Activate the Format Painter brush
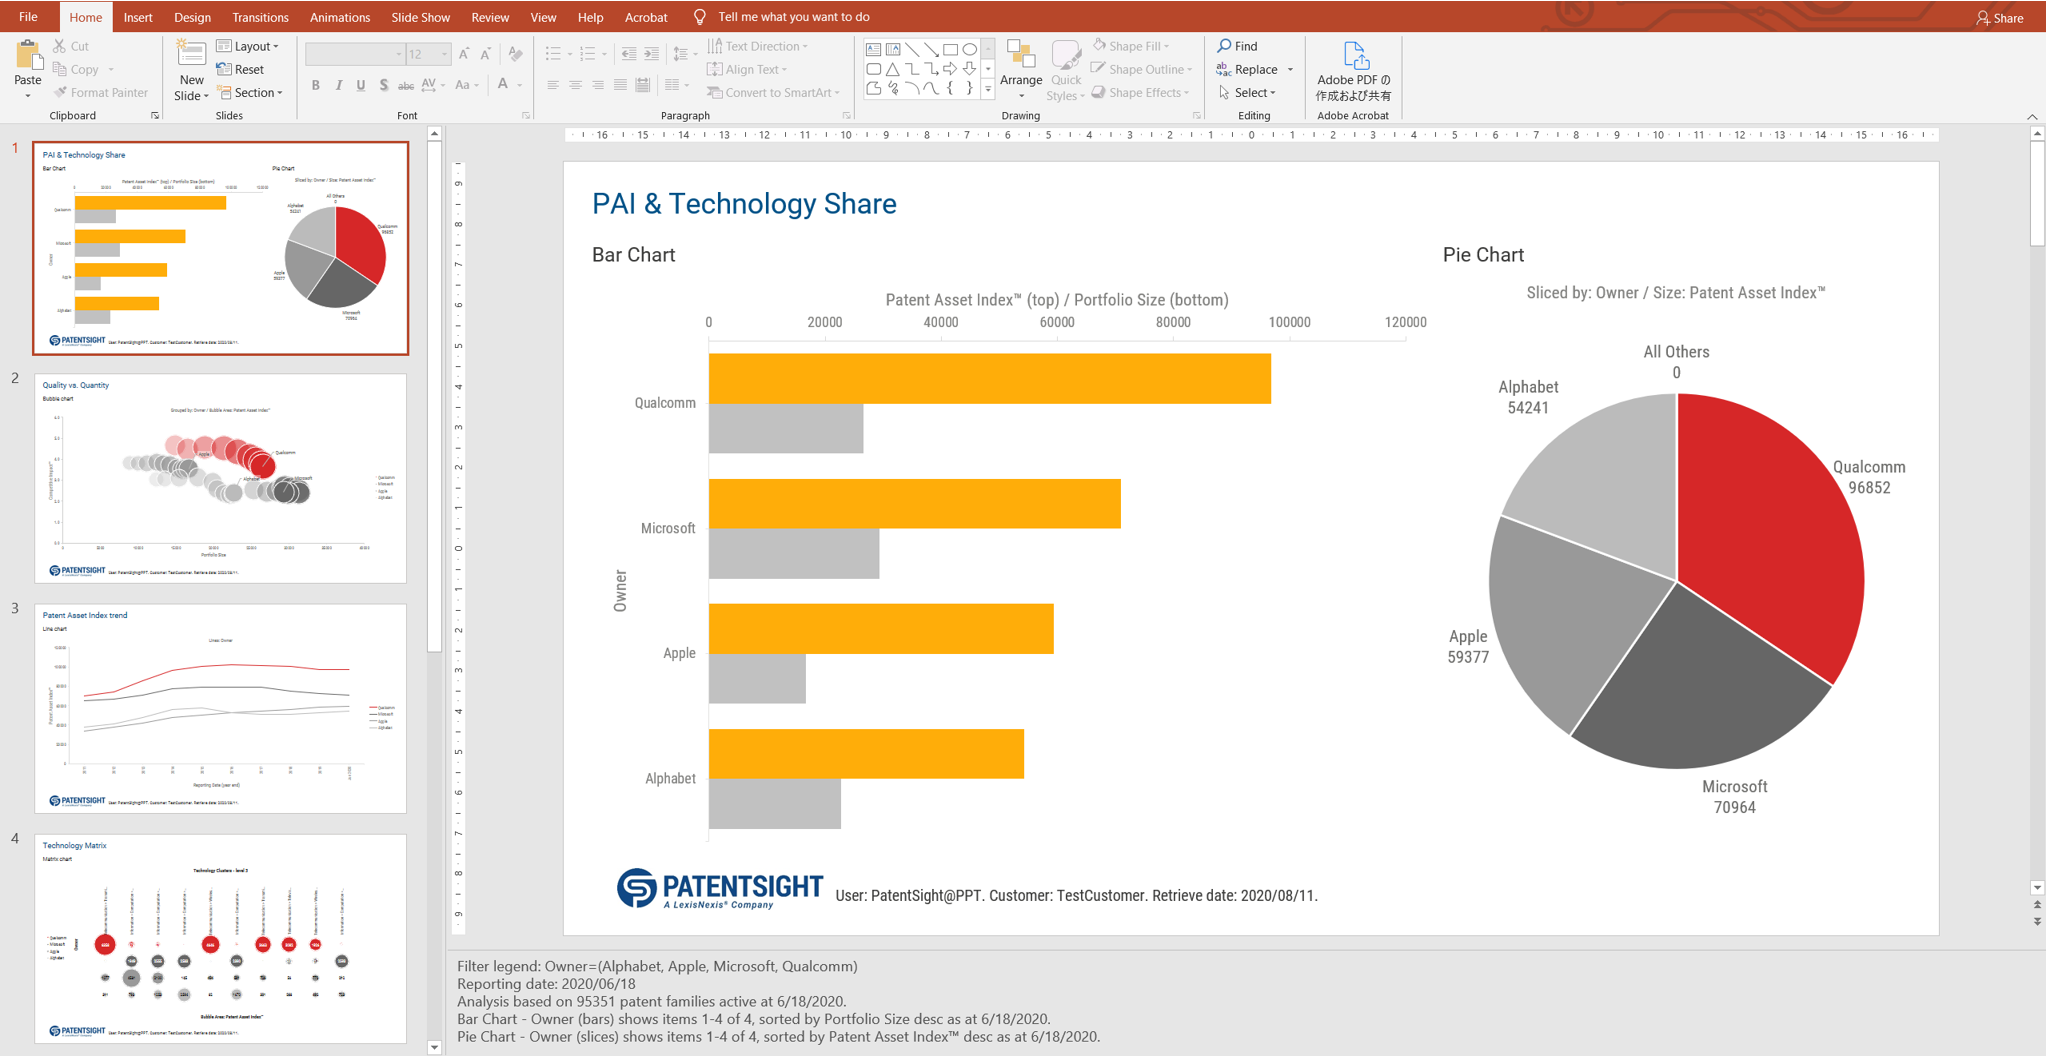Image resolution: width=2049 pixels, height=1057 pixels. [60, 92]
